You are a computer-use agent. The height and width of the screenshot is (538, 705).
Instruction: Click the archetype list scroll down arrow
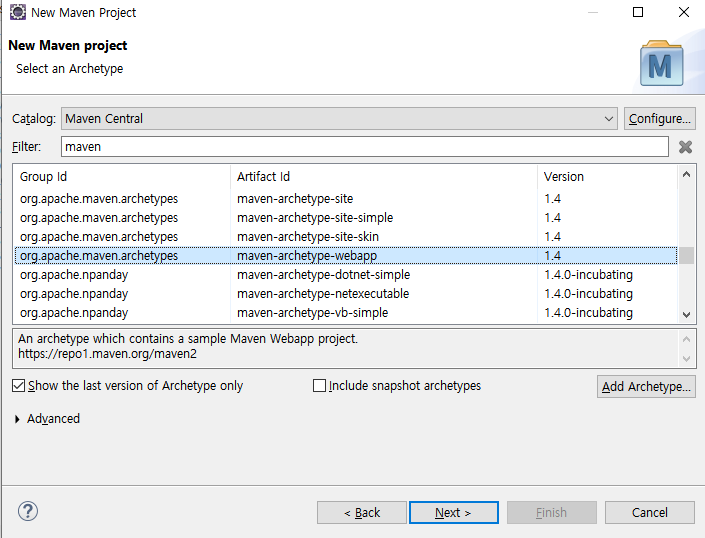click(686, 315)
